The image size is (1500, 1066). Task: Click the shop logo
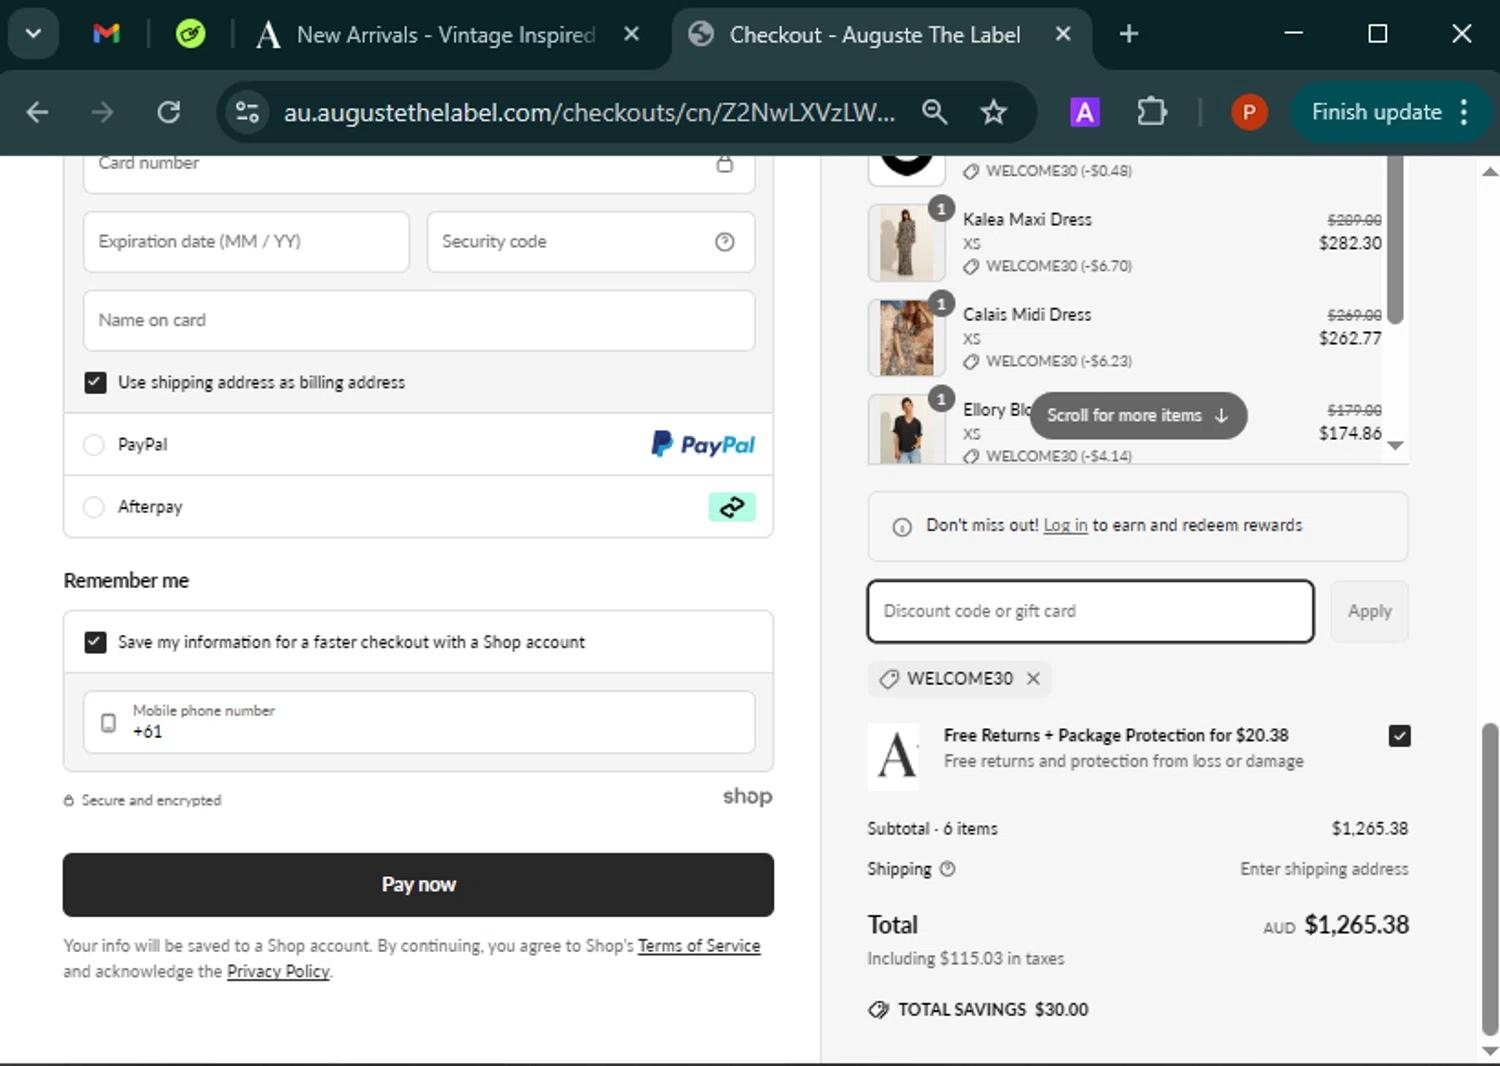tap(747, 797)
